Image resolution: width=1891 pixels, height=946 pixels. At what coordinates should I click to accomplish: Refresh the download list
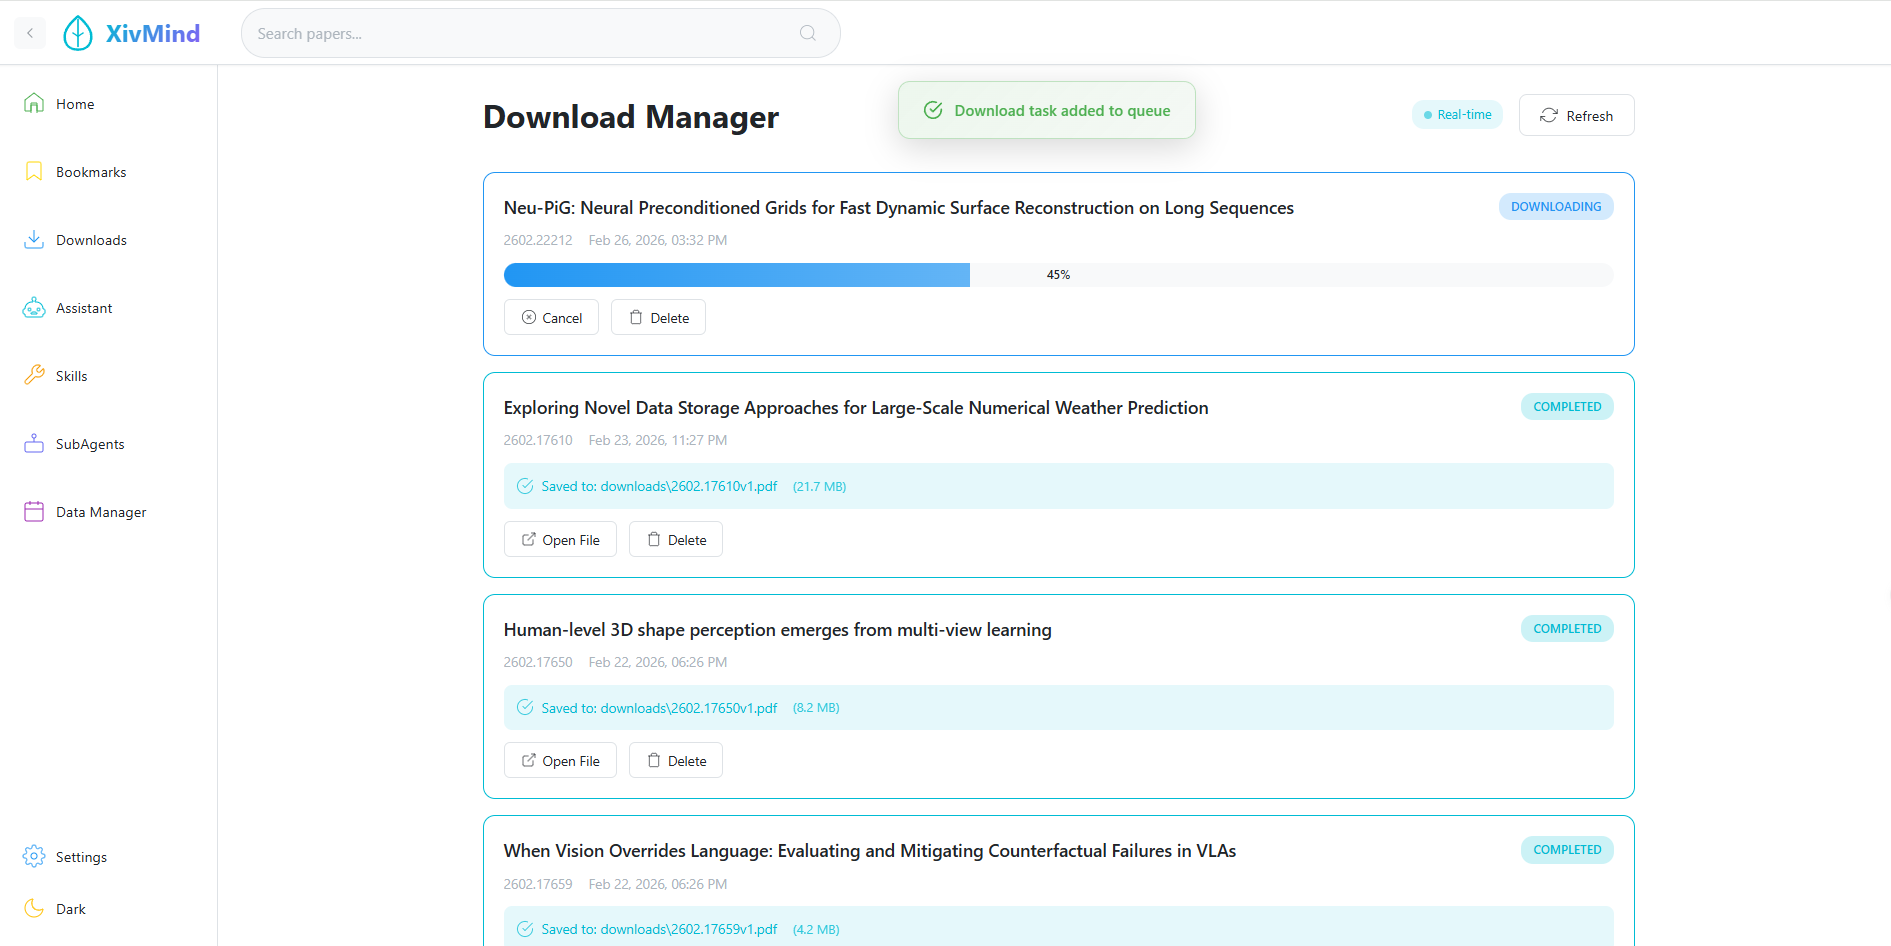coord(1576,115)
